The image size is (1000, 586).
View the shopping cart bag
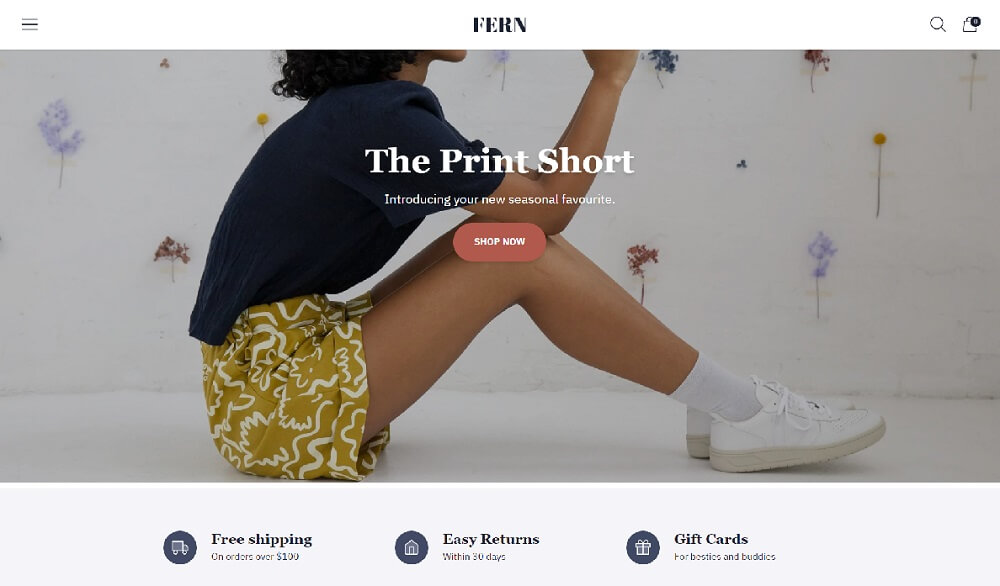pos(969,26)
